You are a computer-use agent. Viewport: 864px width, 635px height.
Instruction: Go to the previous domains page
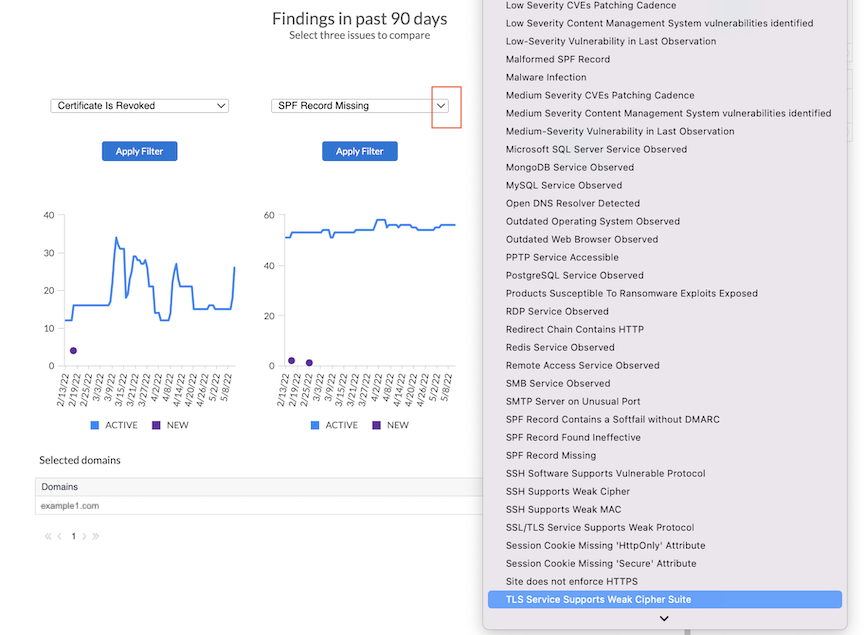(x=58, y=536)
